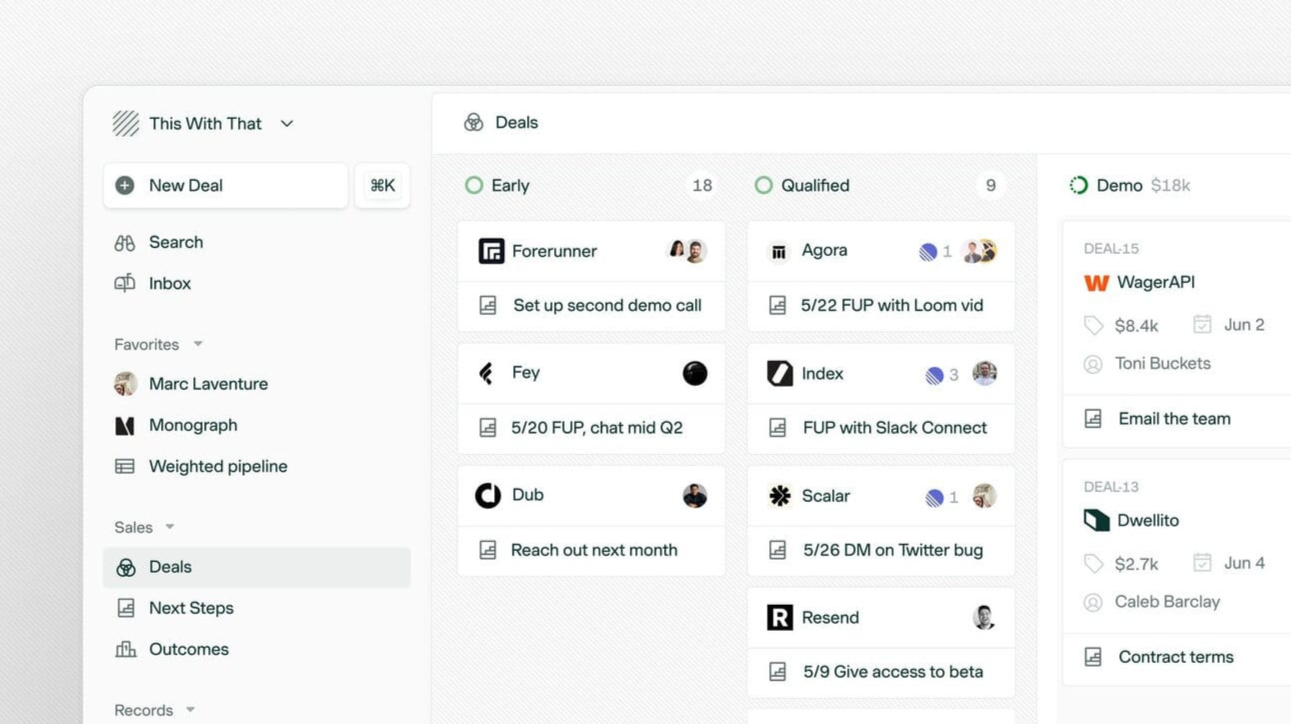Screen dimensions: 1291x724
Task: Click the Next Steps sidebar icon
Action: click(x=126, y=608)
